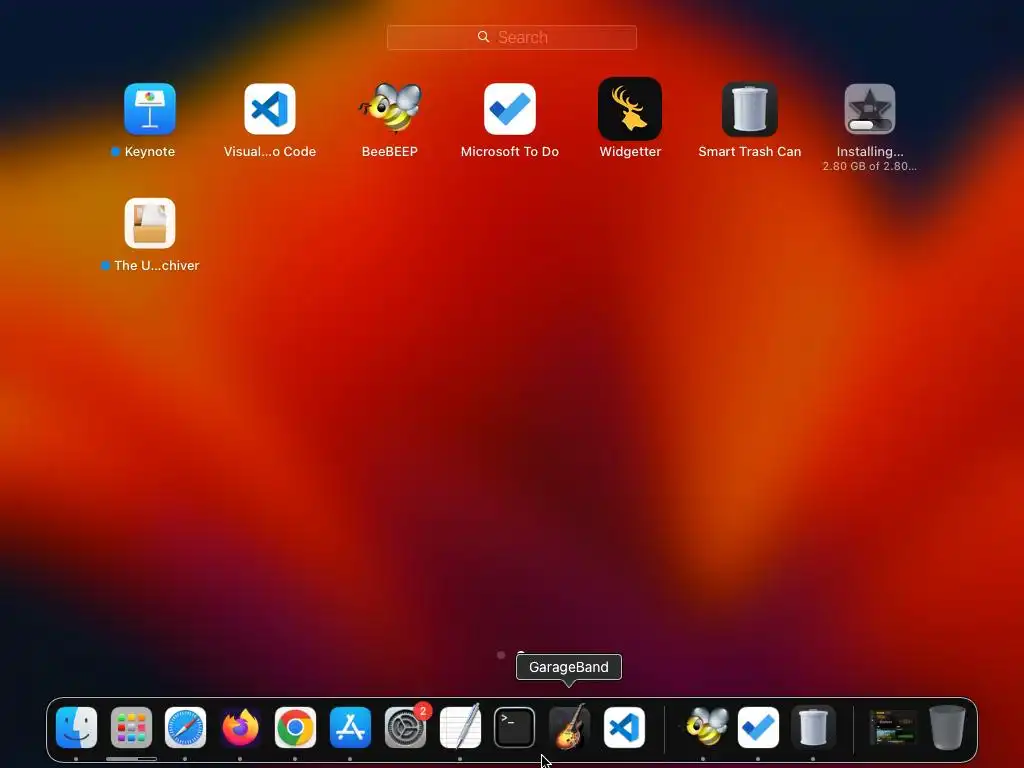
Task: Launch Firefox from the Dock
Action: [x=240, y=728]
